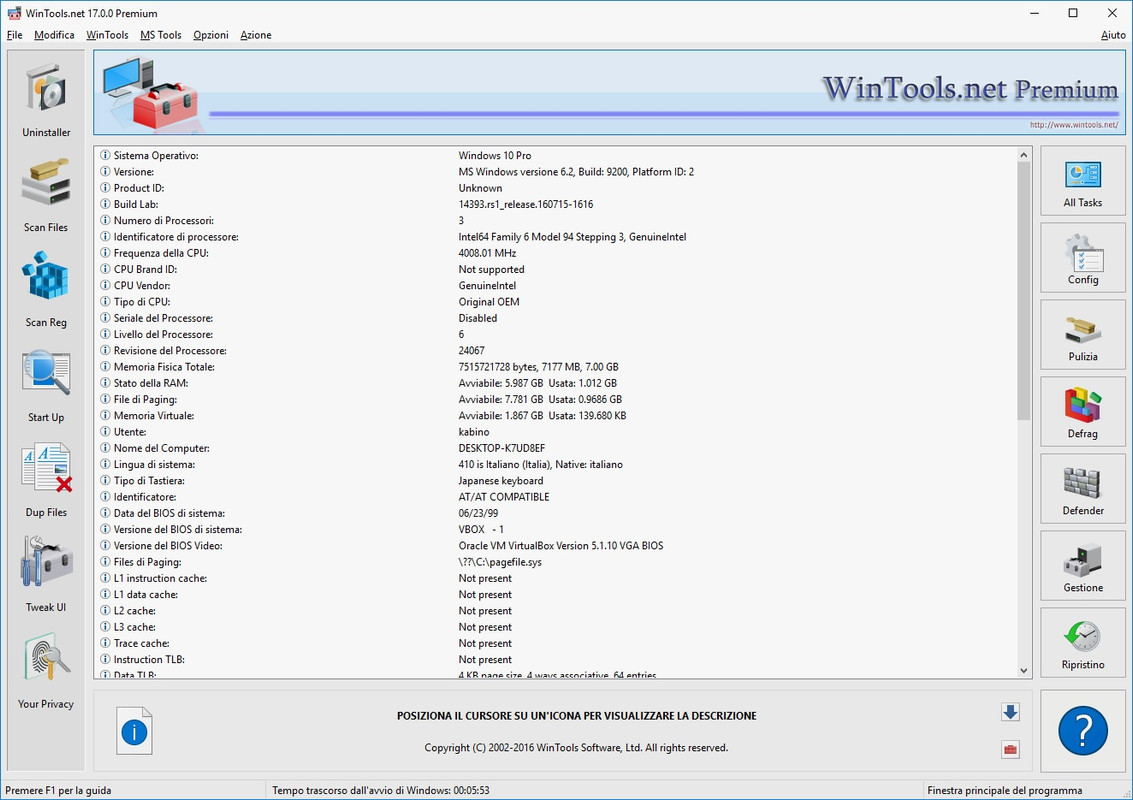Click the Windows 10 Pro value
The height and width of the screenshot is (800, 1133).
(x=495, y=155)
